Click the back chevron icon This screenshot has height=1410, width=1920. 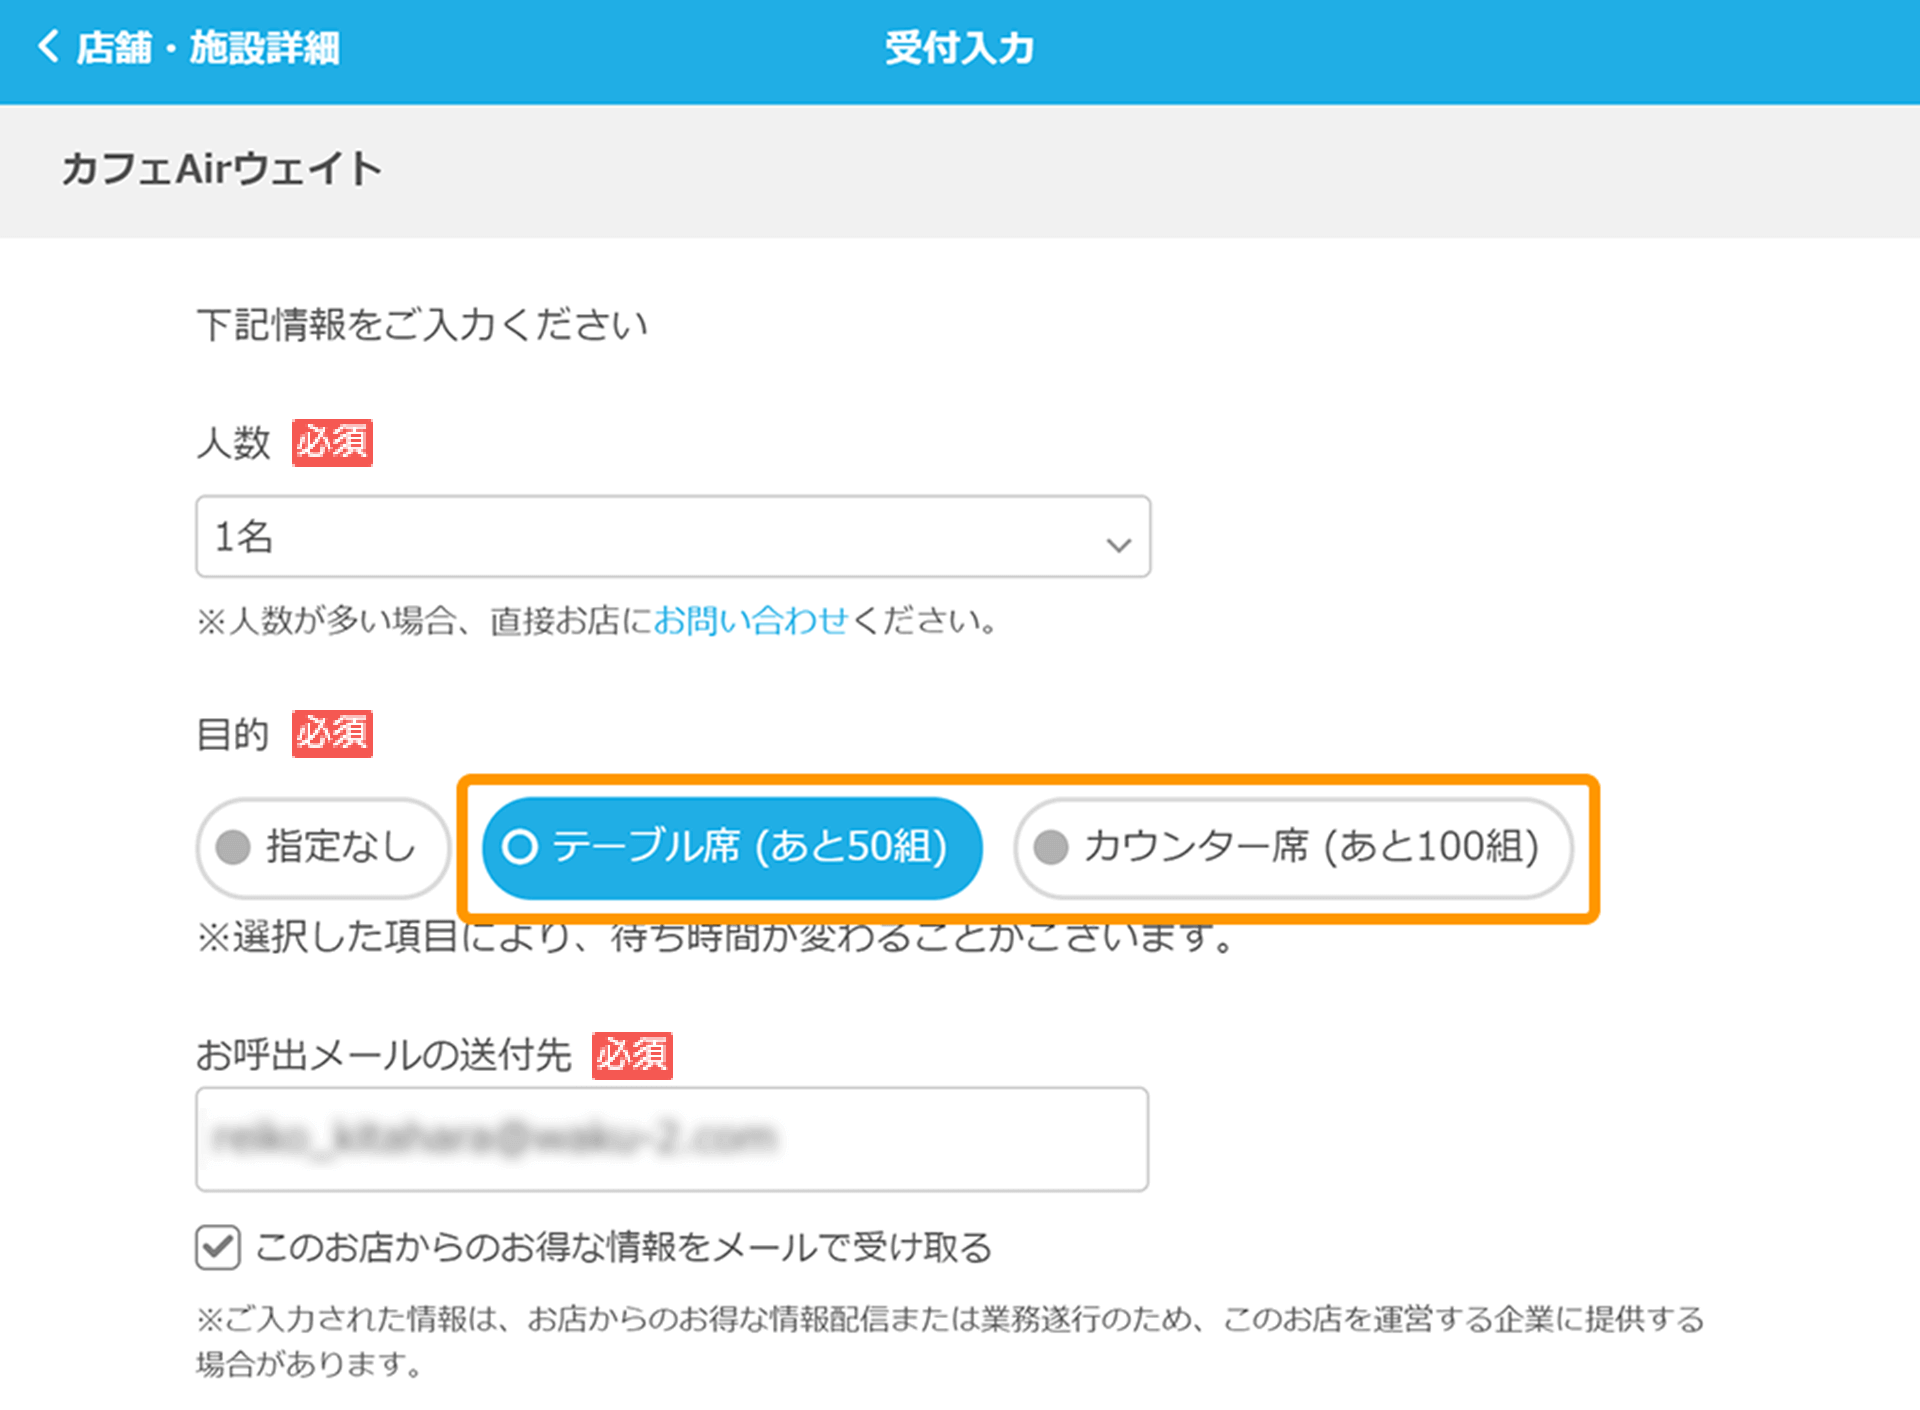(48, 47)
